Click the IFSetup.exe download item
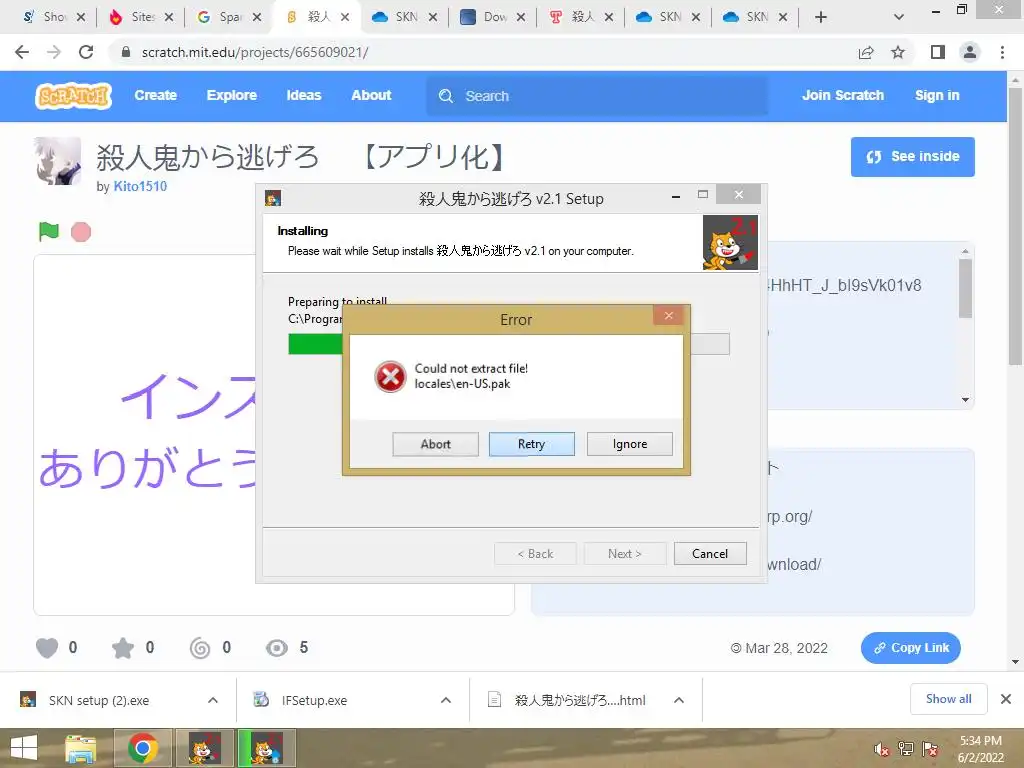 [x=314, y=700]
